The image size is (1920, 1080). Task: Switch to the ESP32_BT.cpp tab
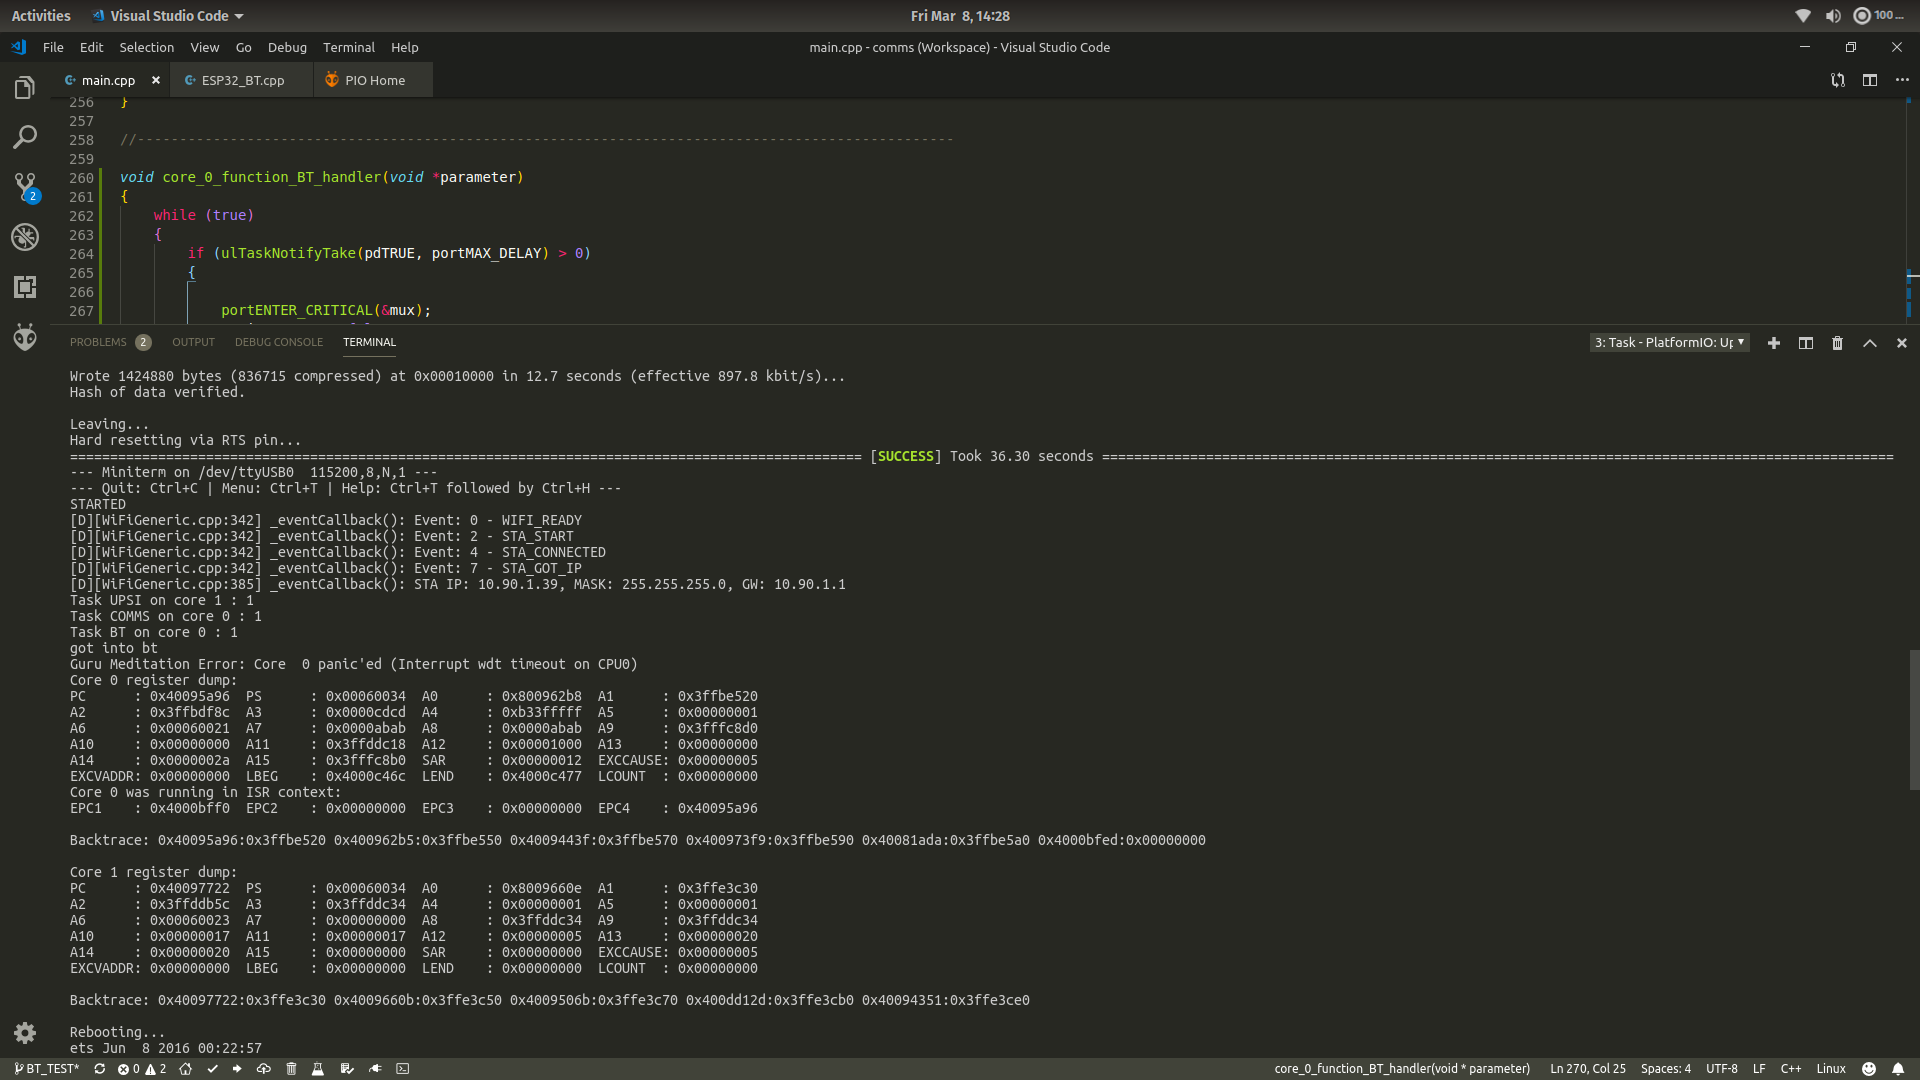[x=242, y=80]
